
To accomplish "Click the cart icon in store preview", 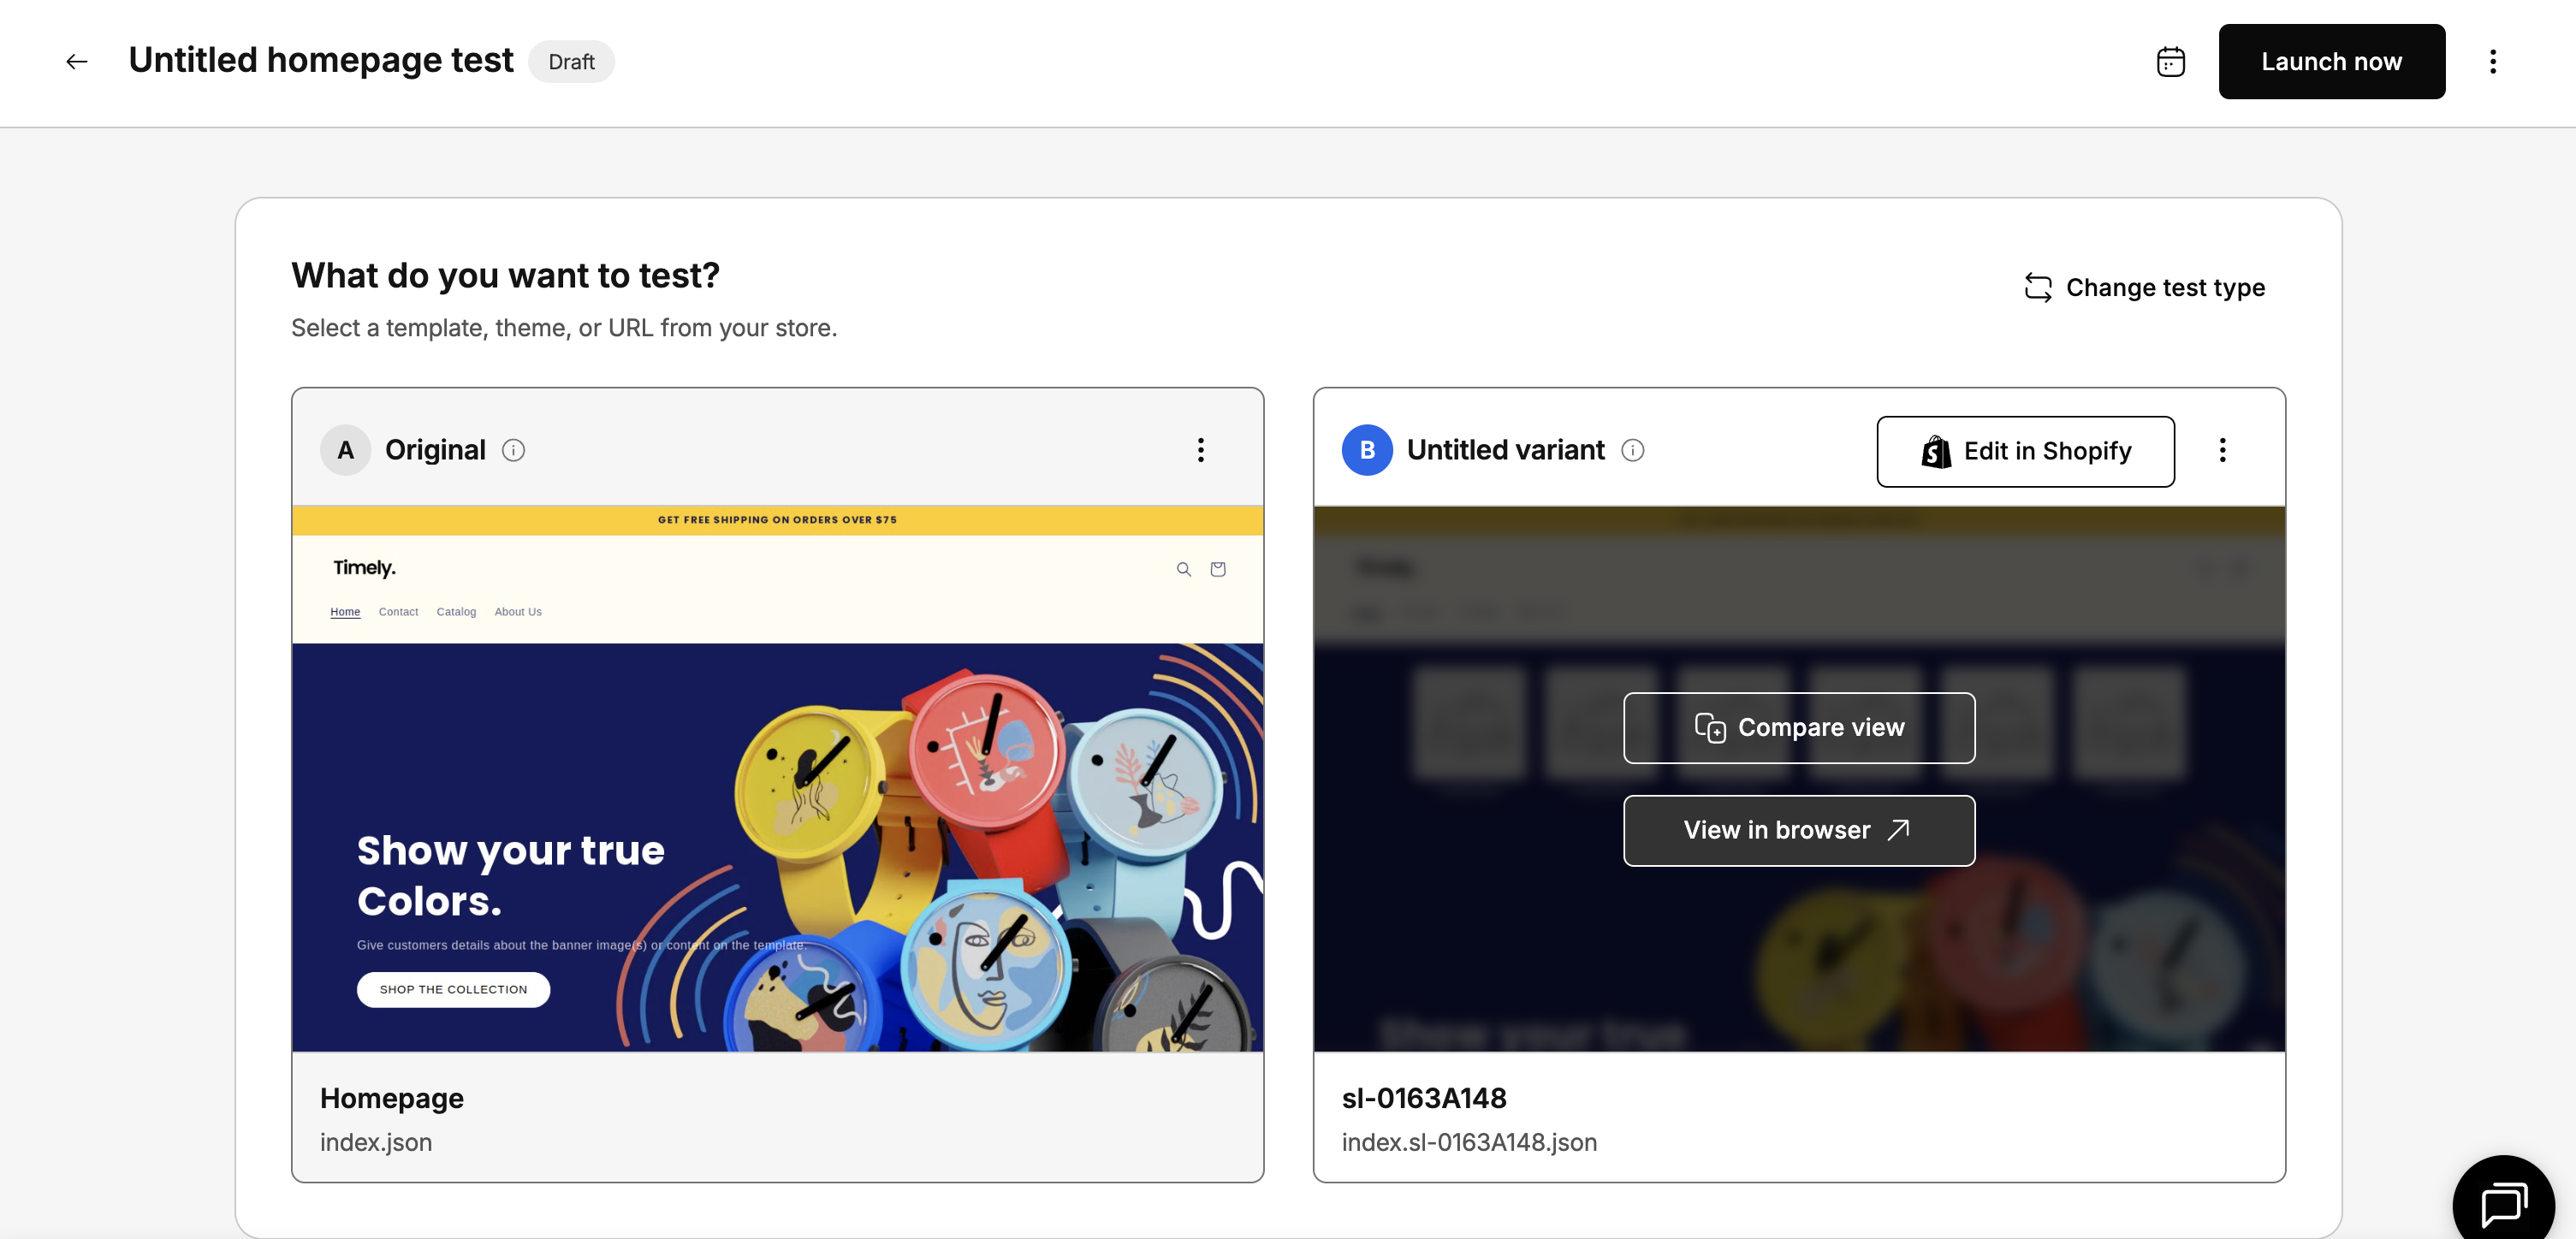I will tap(1217, 570).
